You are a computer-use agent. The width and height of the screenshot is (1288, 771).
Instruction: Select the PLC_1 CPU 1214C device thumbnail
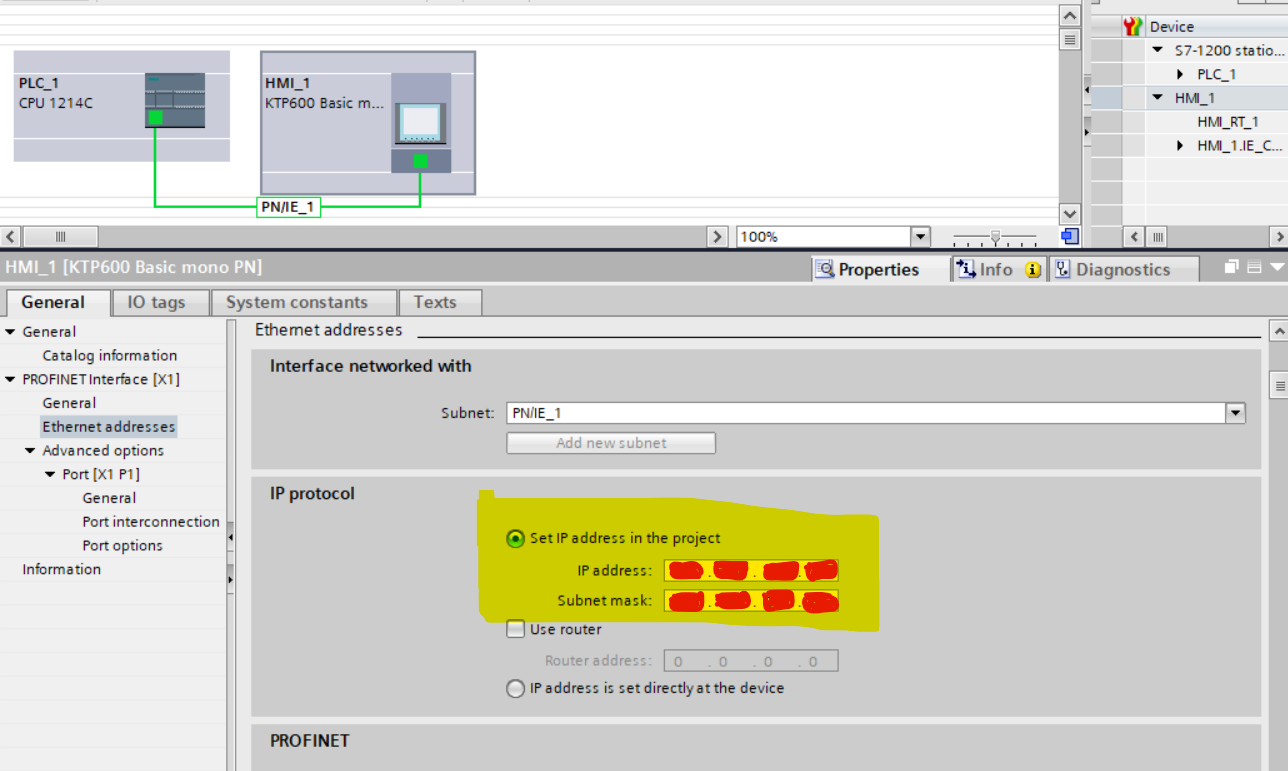click(x=175, y=100)
